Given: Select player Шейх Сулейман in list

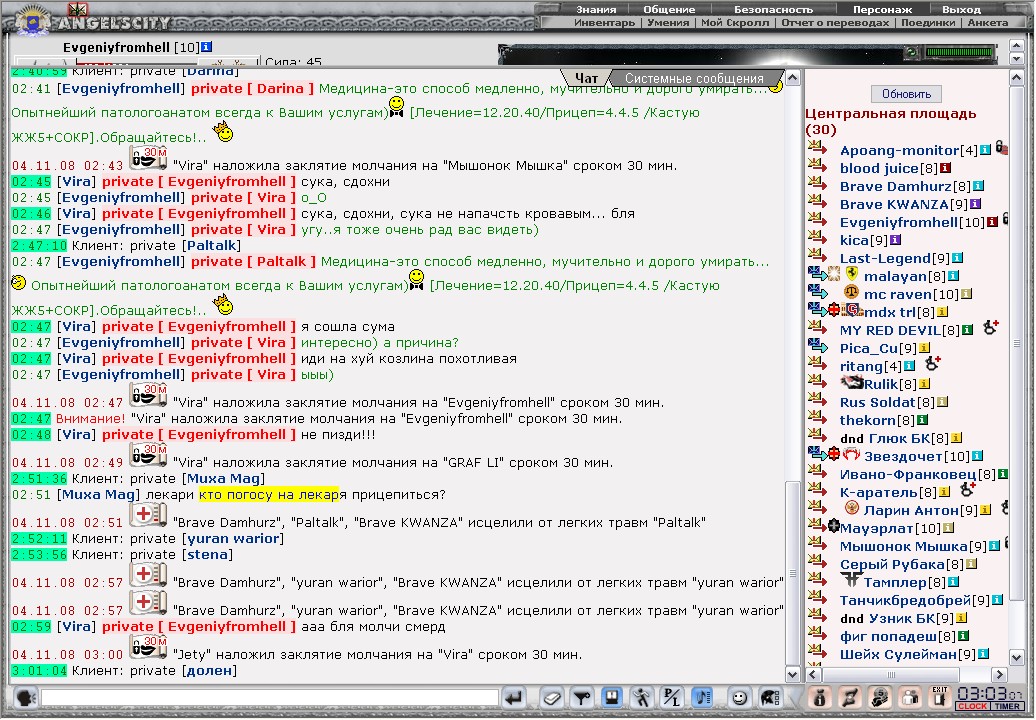Looking at the screenshot, I should pos(898,654).
